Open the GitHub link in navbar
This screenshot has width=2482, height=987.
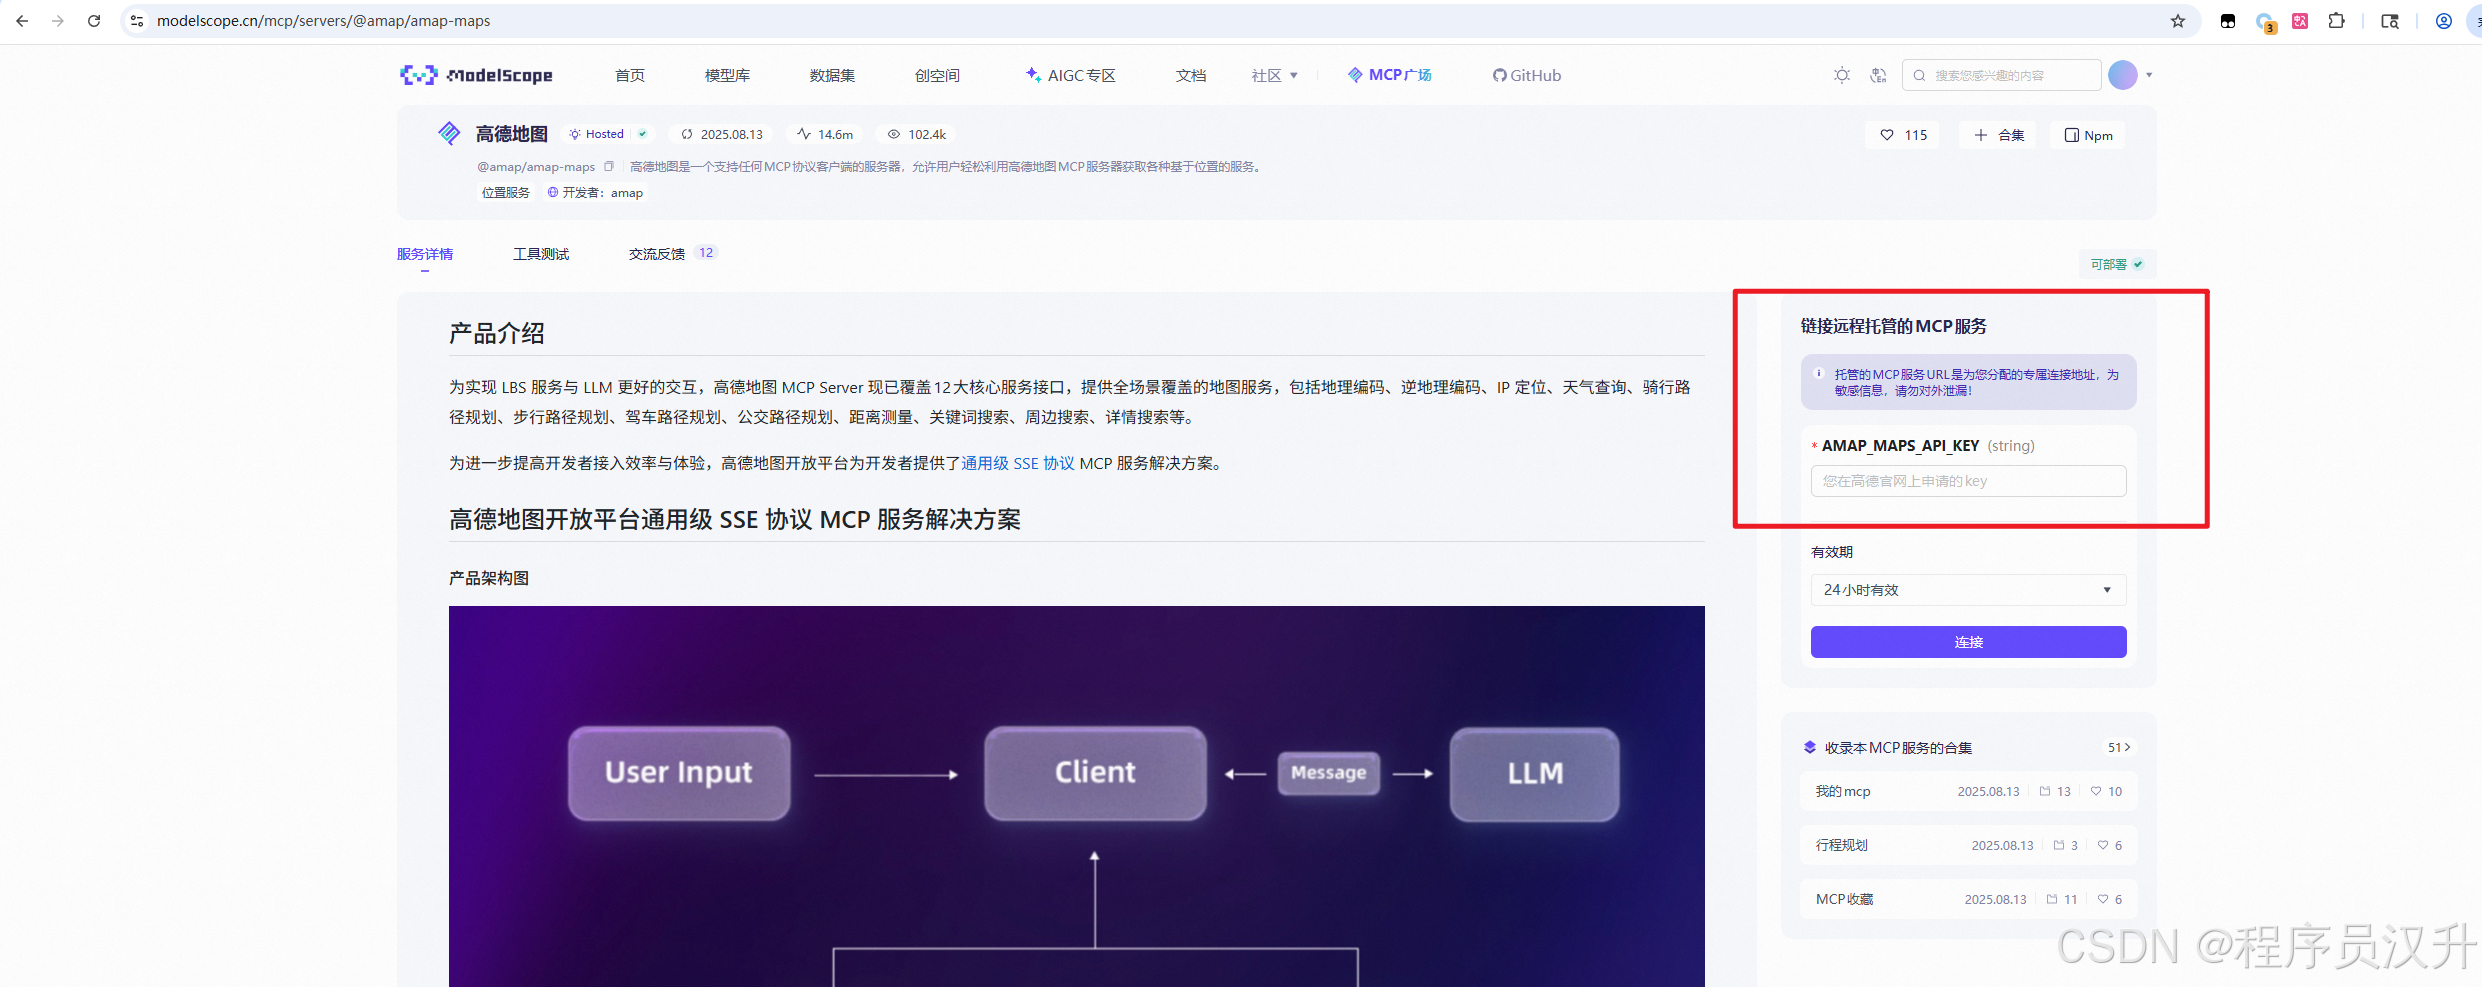click(x=1527, y=75)
